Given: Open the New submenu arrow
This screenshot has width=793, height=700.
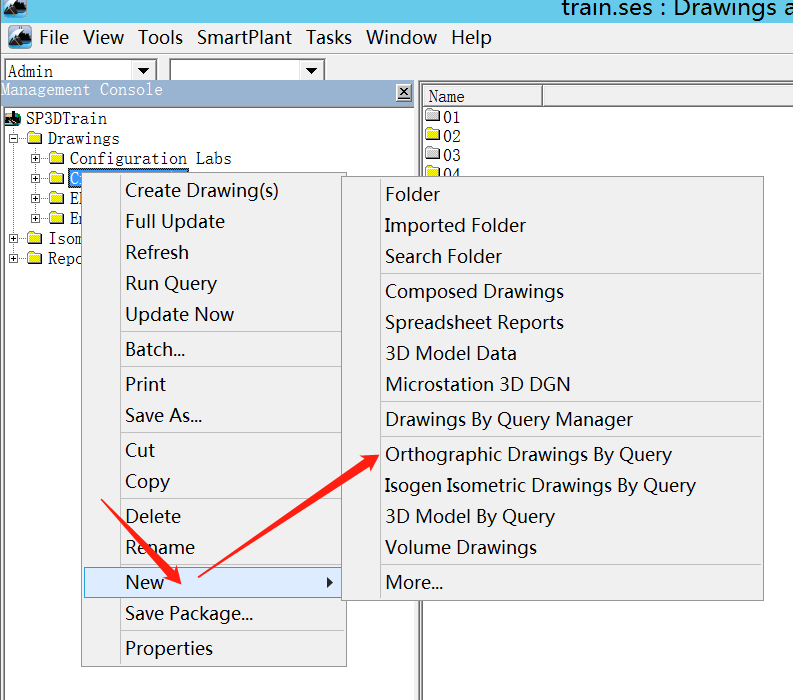Looking at the screenshot, I should 330,583.
